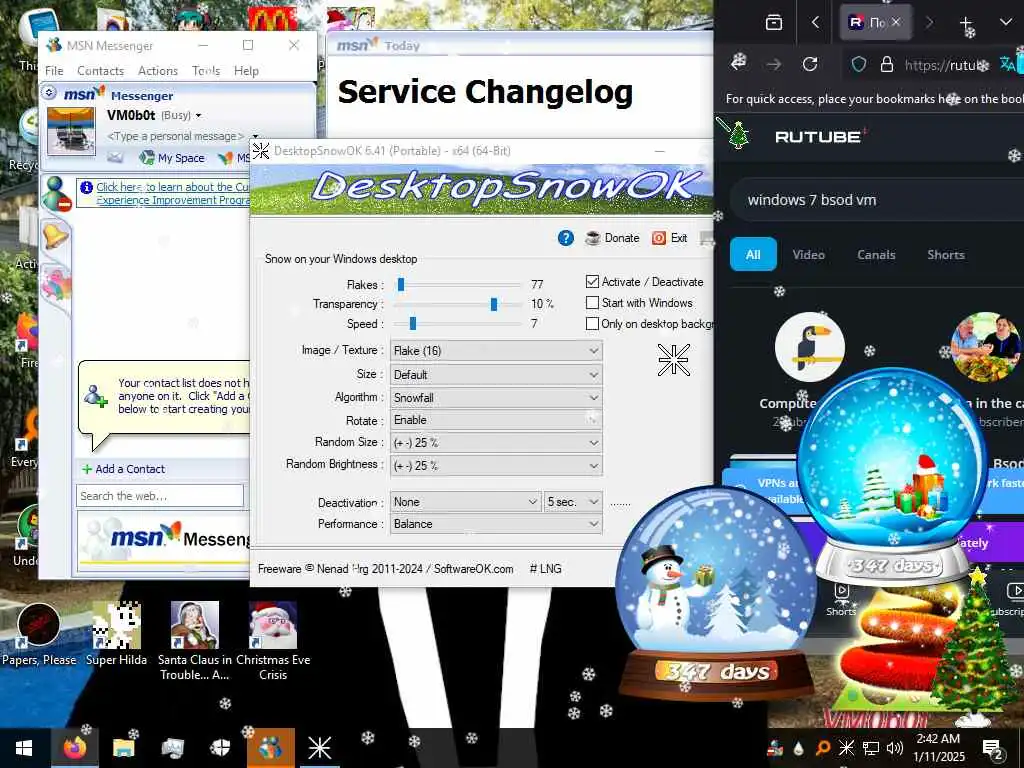1024x768 pixels.
Task: Click the Search the web input field
Action: pos(160,496)
